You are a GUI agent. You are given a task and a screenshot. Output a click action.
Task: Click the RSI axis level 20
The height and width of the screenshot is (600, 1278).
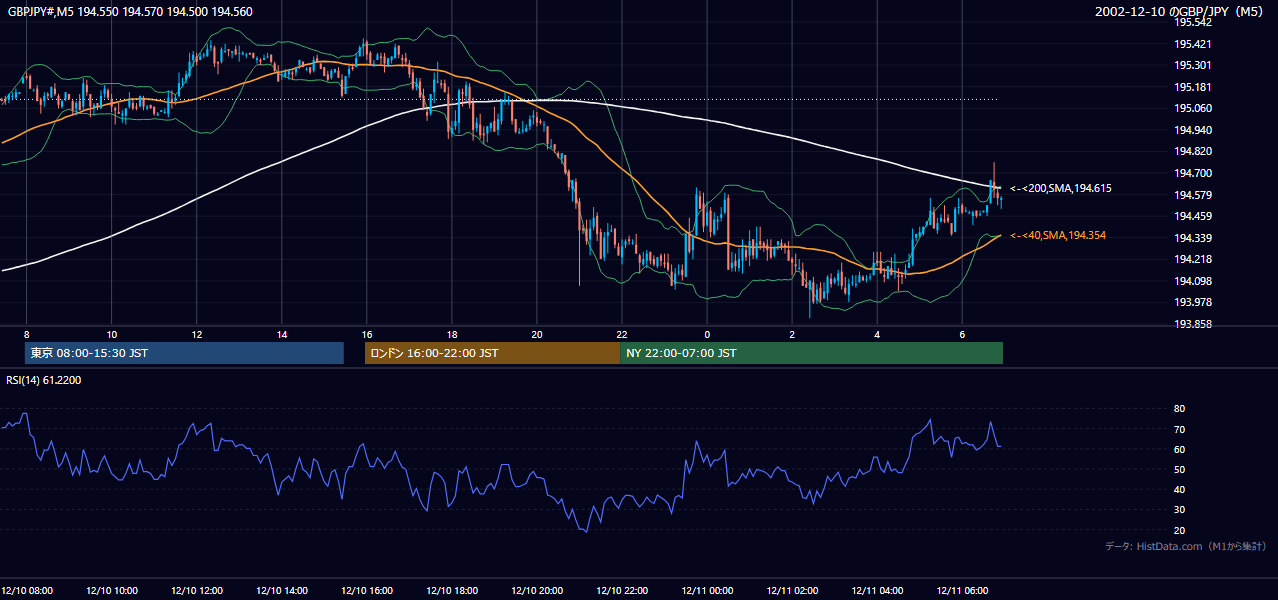[1179, 530]
